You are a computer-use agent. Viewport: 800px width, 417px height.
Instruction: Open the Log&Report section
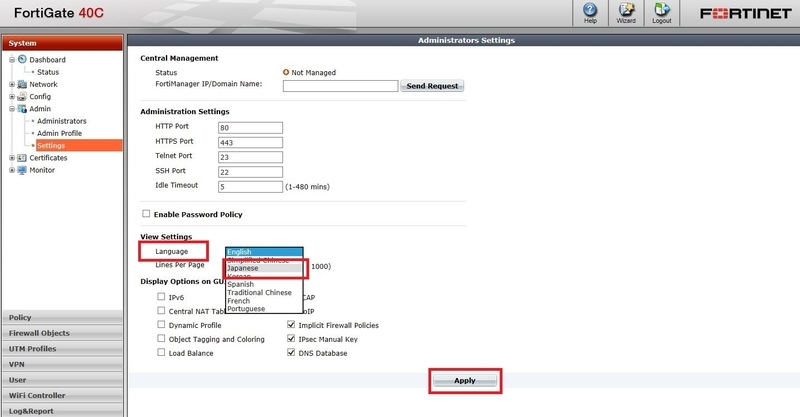tap(62, 411)
